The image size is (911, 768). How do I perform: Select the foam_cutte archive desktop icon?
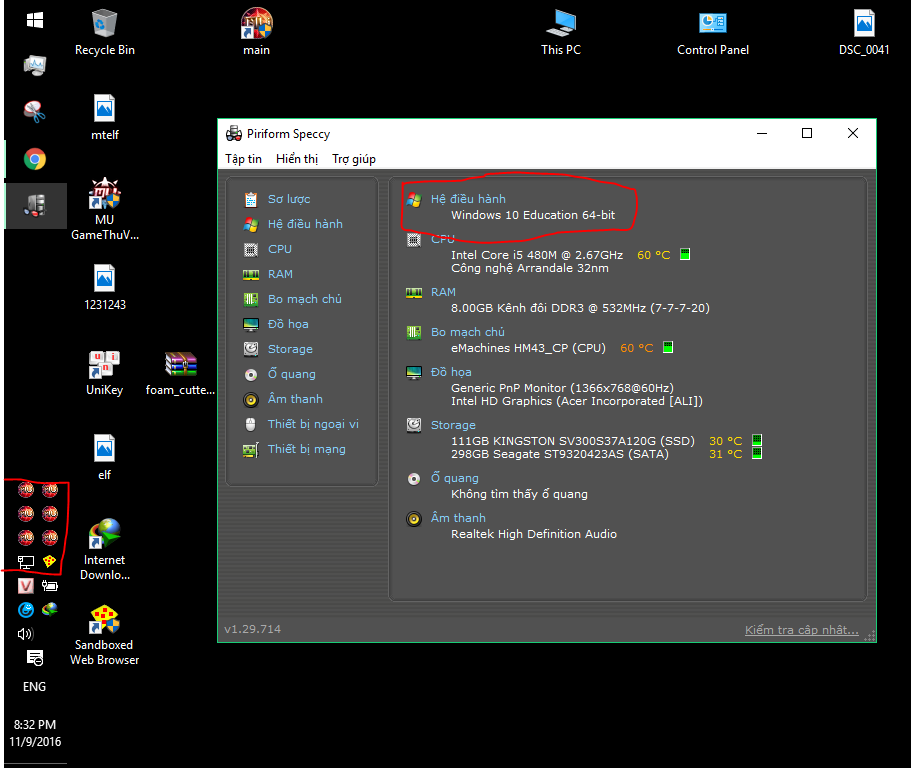click(x=181, y=373)
